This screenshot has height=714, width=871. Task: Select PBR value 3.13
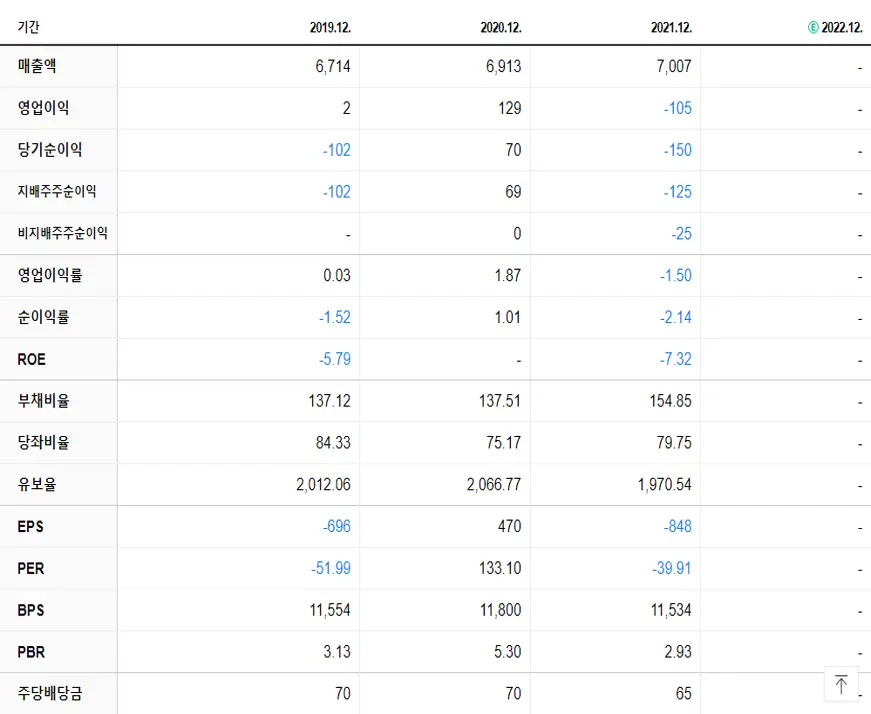click(337, 652)
